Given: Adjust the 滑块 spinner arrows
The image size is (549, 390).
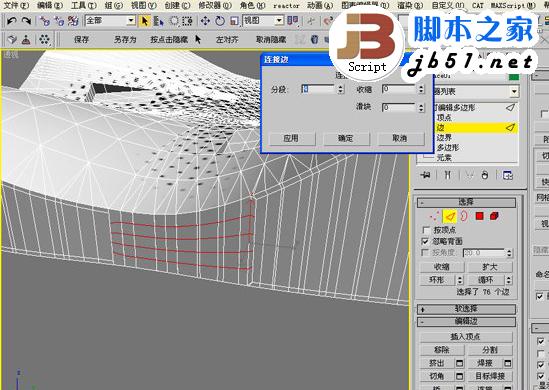Looking at the screenshot, I should click(422, 107).
